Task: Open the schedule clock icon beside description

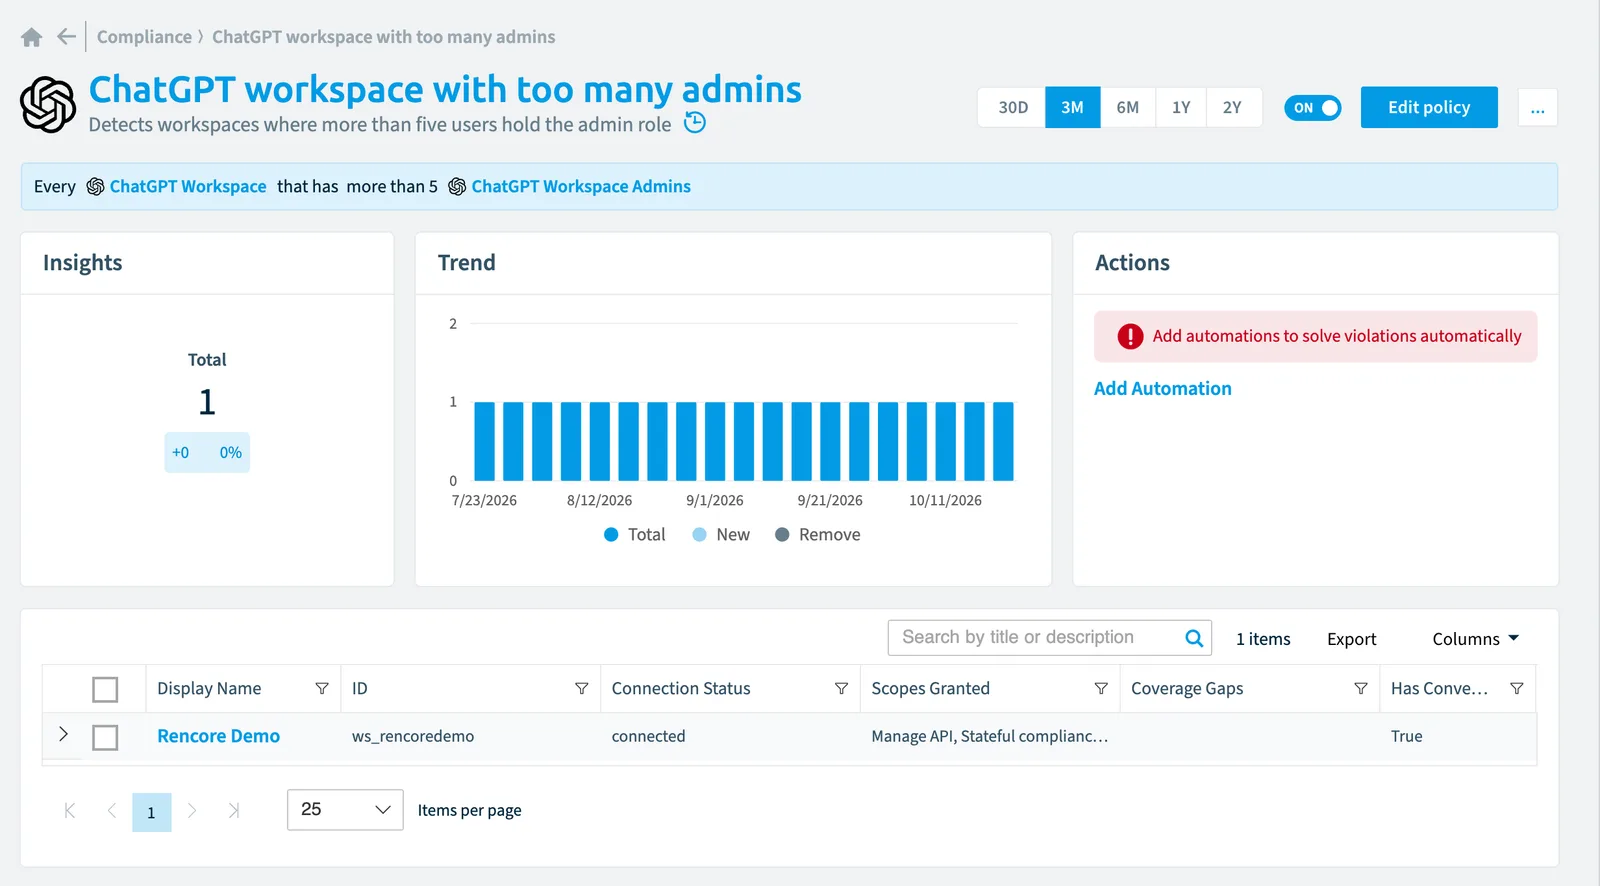Action: pyautogui.click(x=695, y=123)
